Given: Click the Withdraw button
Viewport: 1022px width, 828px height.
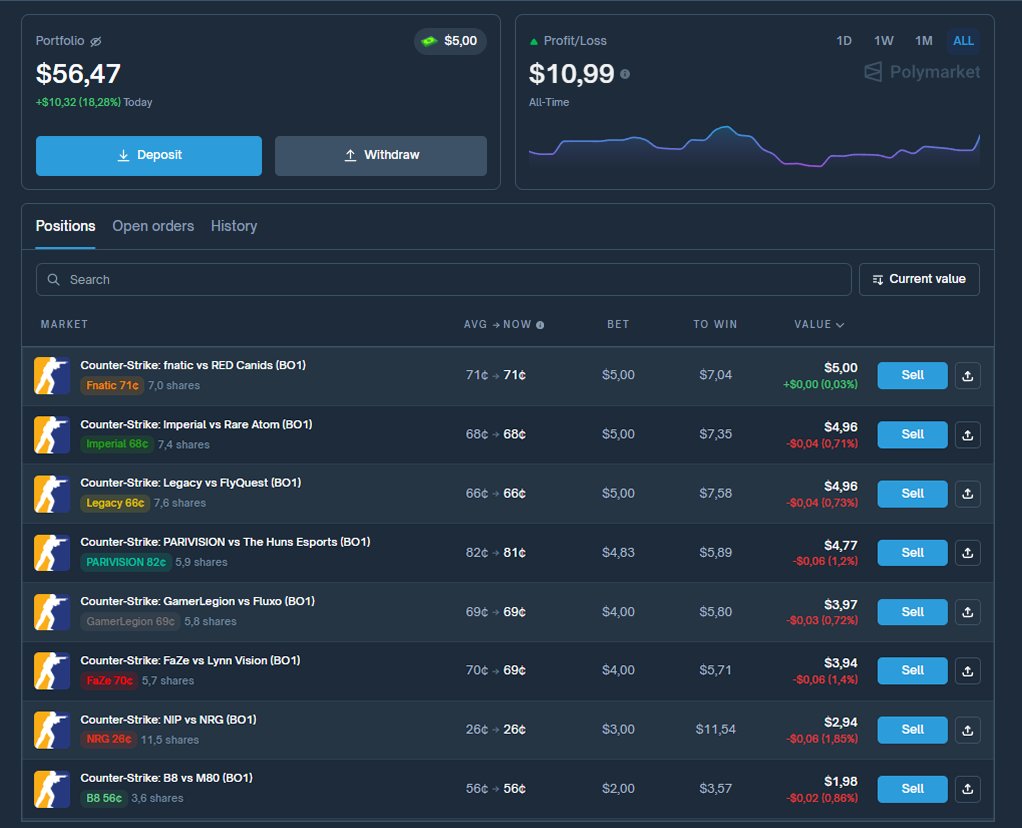Looking at the screenshot, I should (380, 156).
